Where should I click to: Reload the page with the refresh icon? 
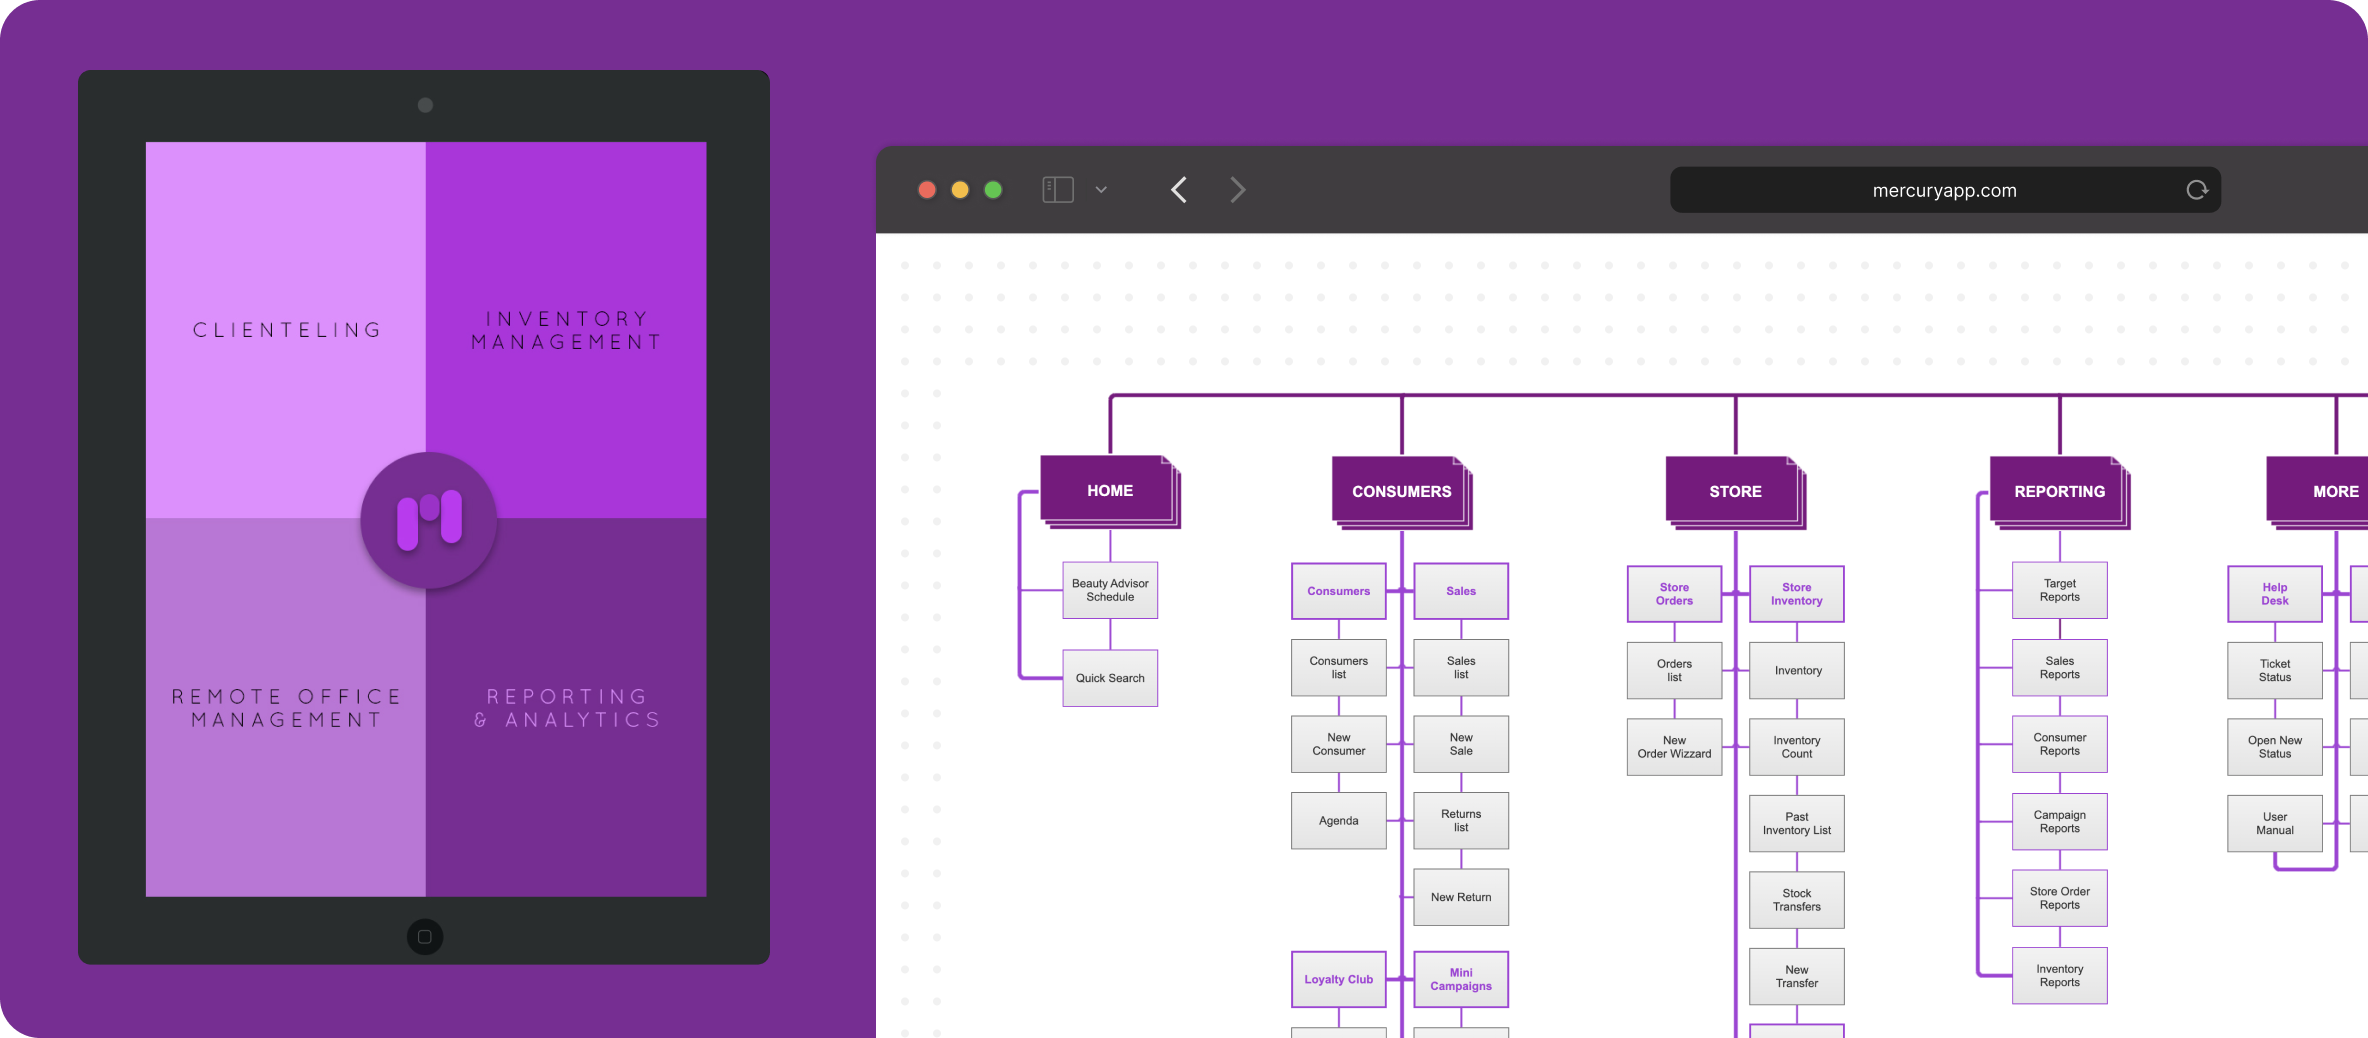(x=2196, y=190)
